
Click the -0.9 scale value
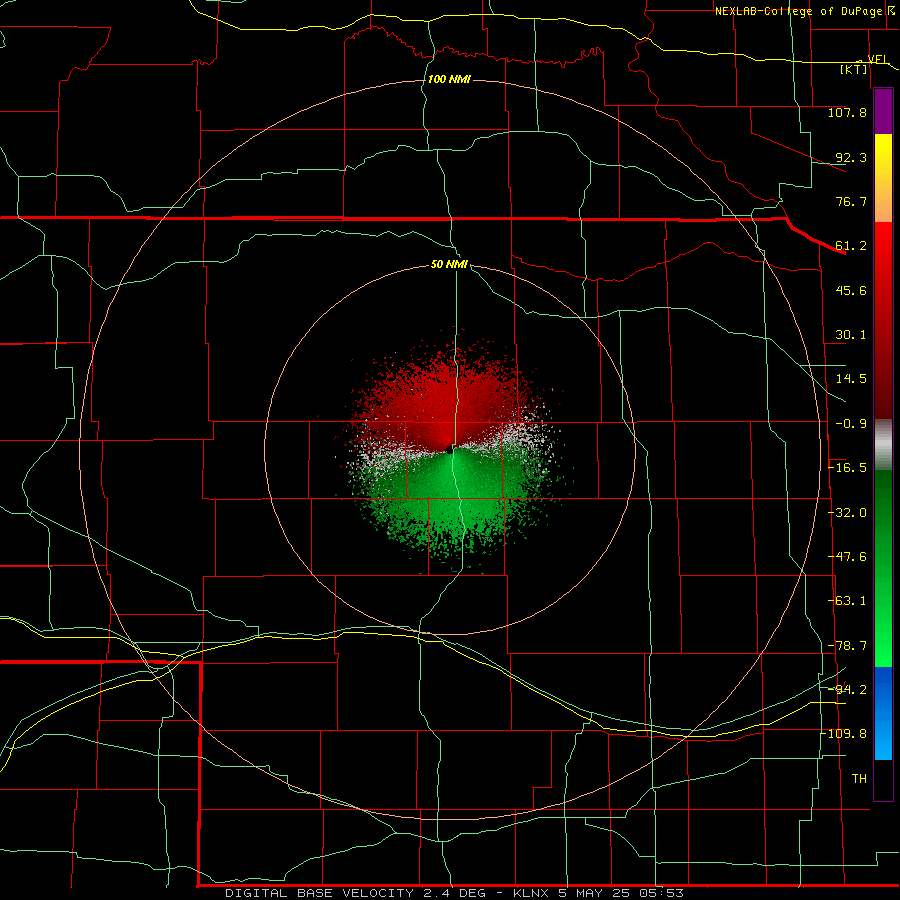coord(851,424)
